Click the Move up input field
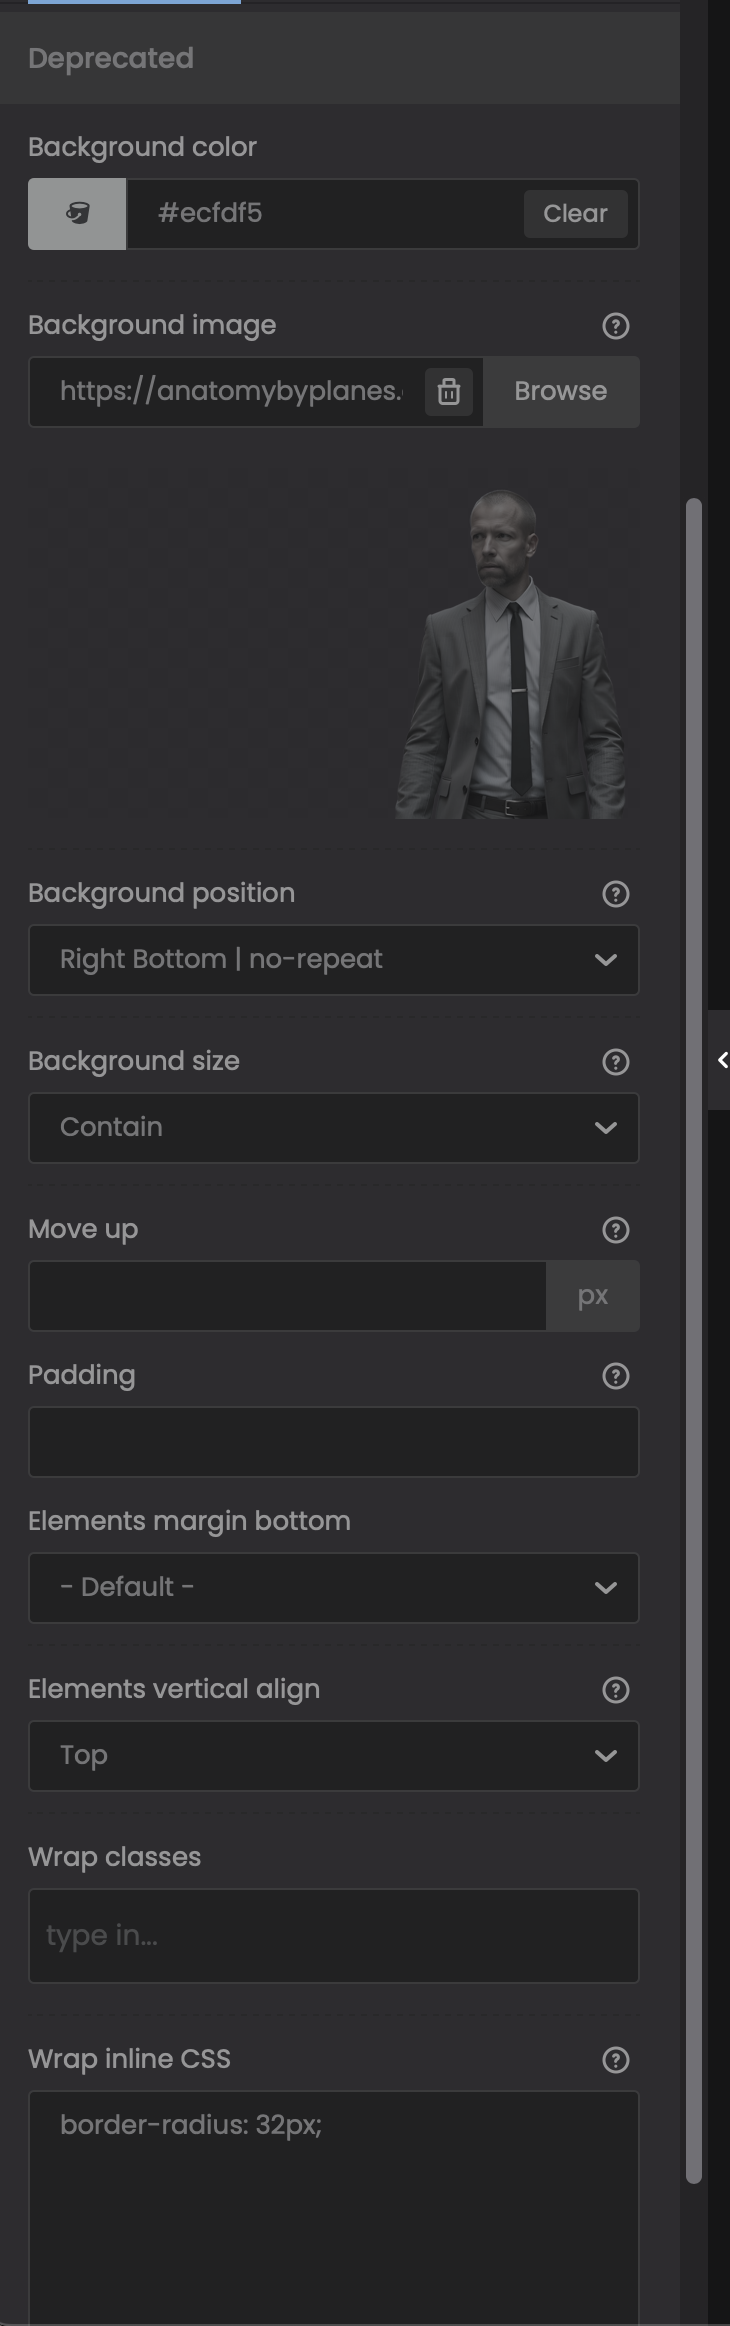Viewport: 730px width, 2326px height. (x=288, y=1296)
